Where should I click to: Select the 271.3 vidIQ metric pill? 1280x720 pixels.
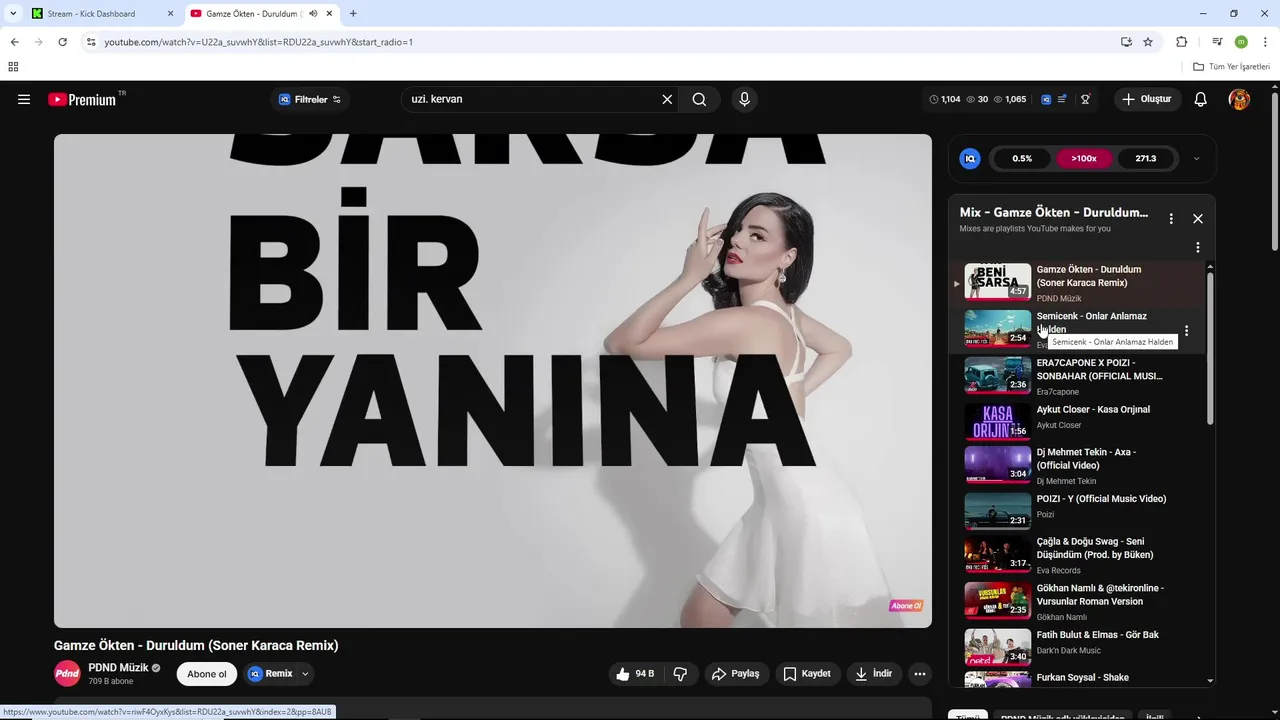[x=1146, y=158]
